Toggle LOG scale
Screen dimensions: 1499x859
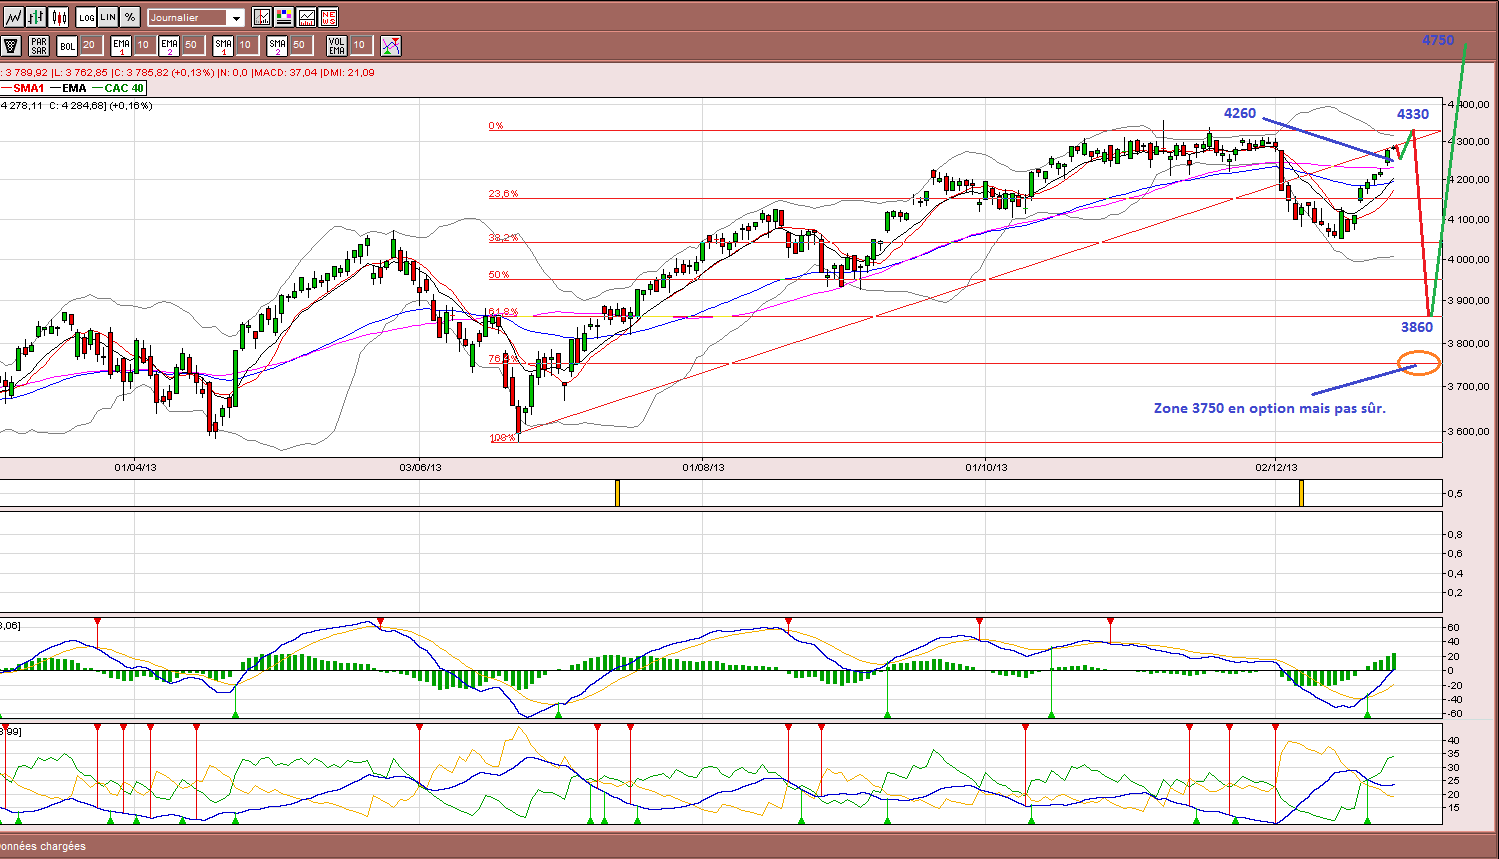click(86, 17)
